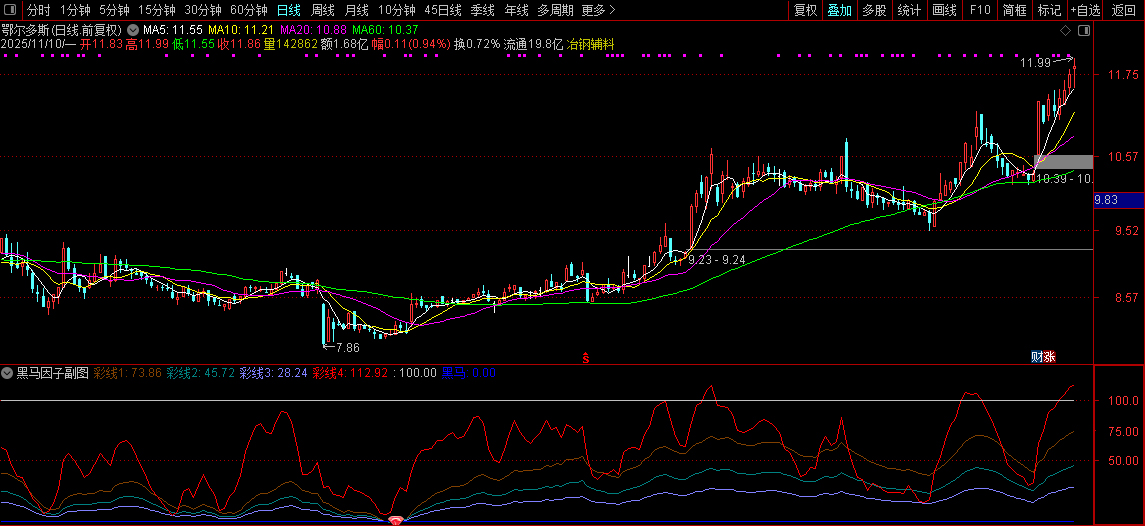Switch to 周线 weekly period tab

pyautogui.click(x=322, y=10)
